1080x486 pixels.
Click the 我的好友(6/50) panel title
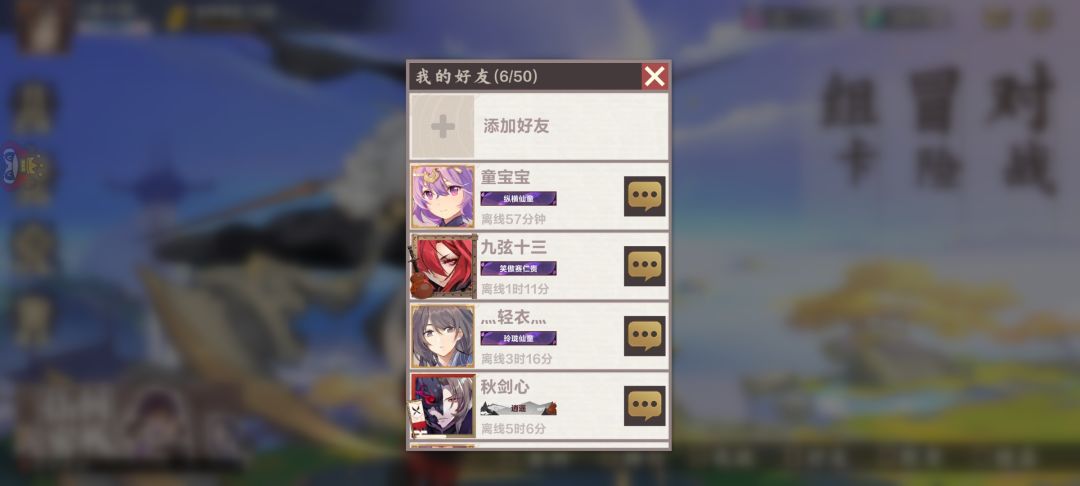pyautogui.click(x=477, y=76)
